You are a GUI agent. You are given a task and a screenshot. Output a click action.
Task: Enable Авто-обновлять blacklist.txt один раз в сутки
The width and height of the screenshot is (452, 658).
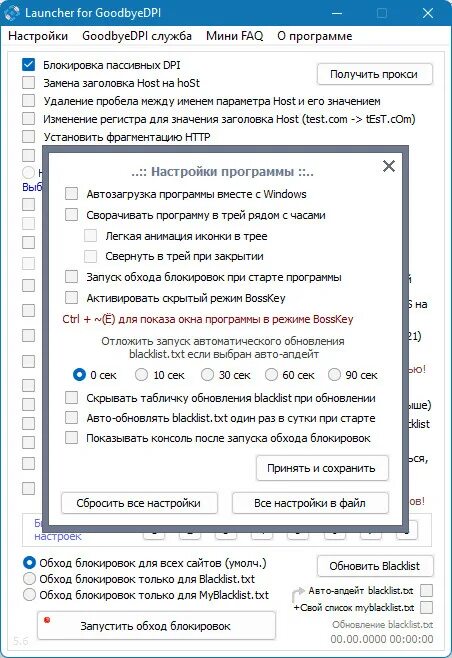point(71,418)
